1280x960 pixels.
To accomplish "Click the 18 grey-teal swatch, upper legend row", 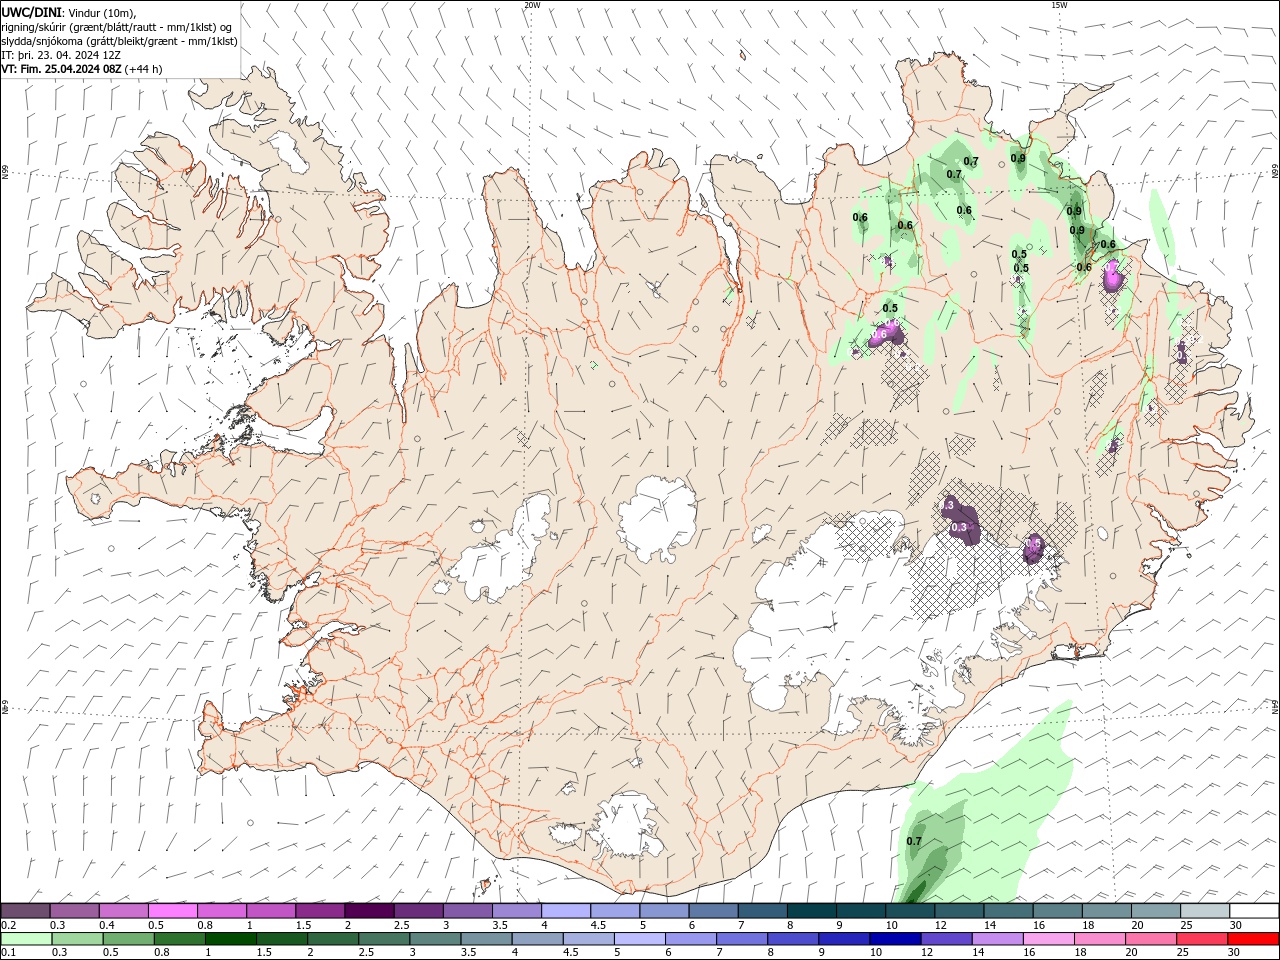I will (1106, 911).
